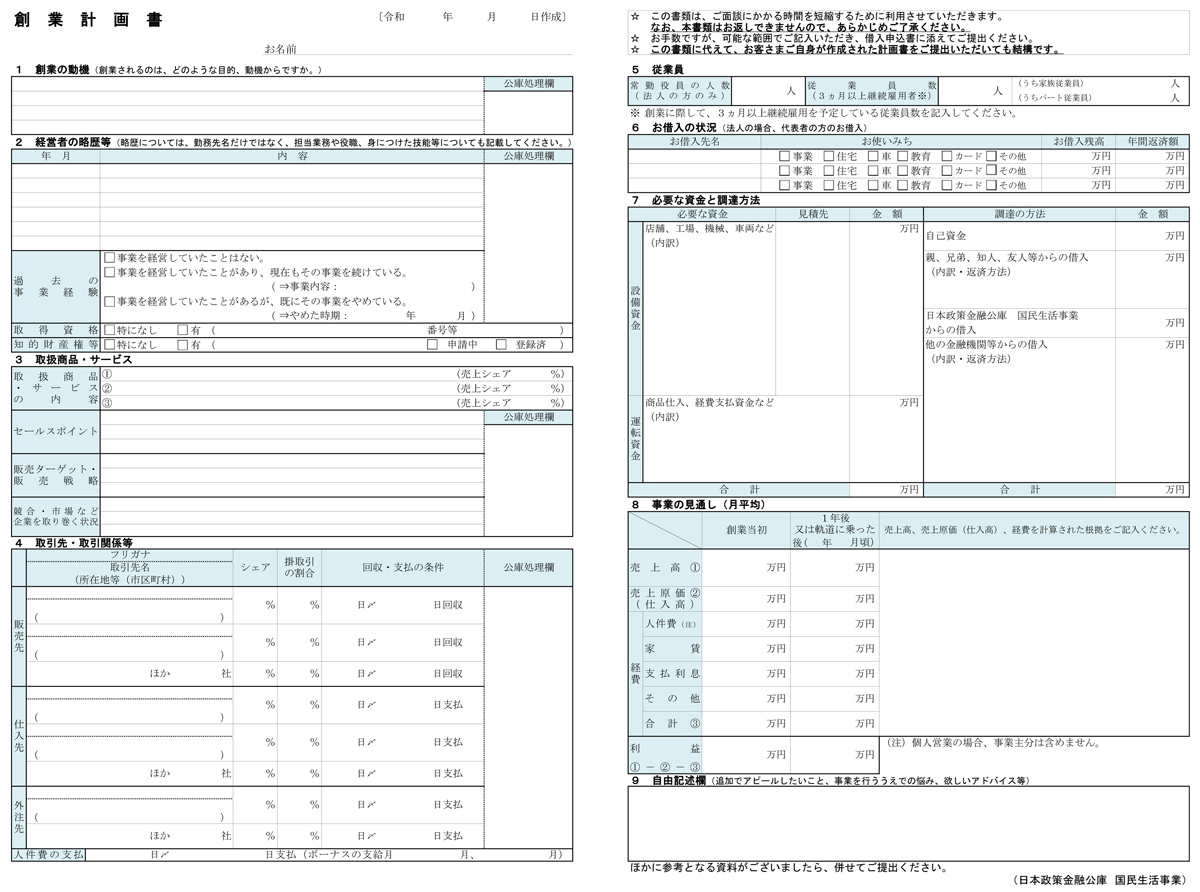Click the 仕入先 'ほか 社' row
Viewport: 1200px width, 892px height.
point(129,773)
